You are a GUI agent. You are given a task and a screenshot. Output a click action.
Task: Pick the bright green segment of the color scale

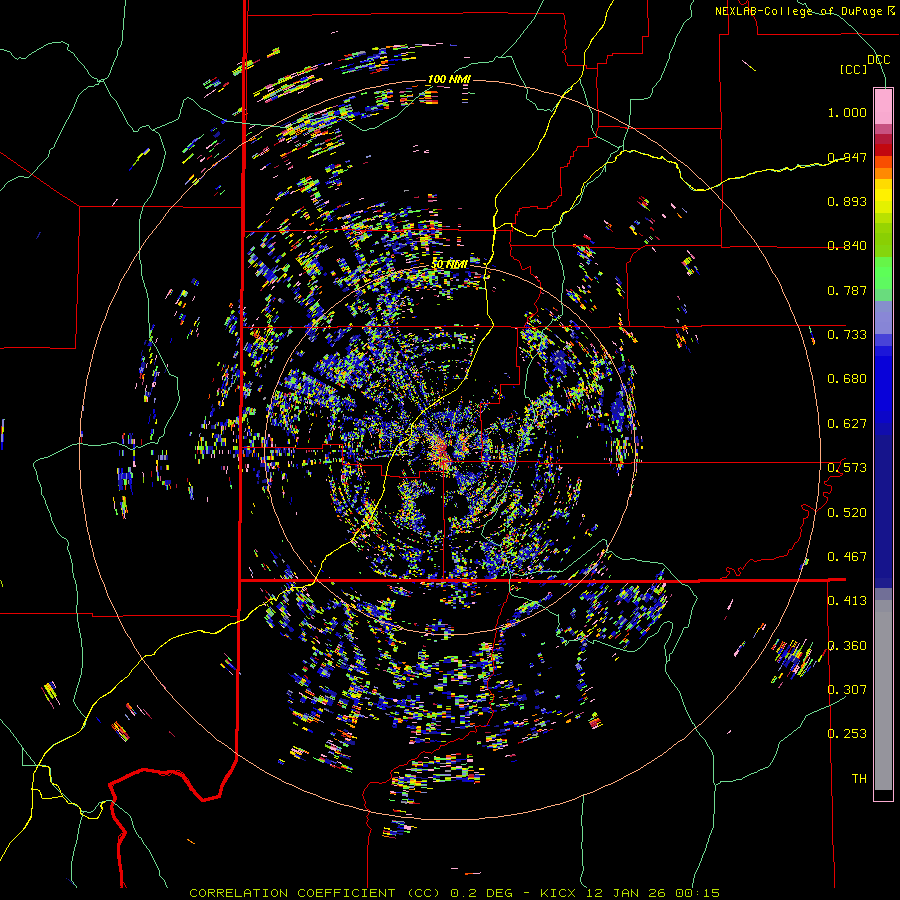pos(883,273)
